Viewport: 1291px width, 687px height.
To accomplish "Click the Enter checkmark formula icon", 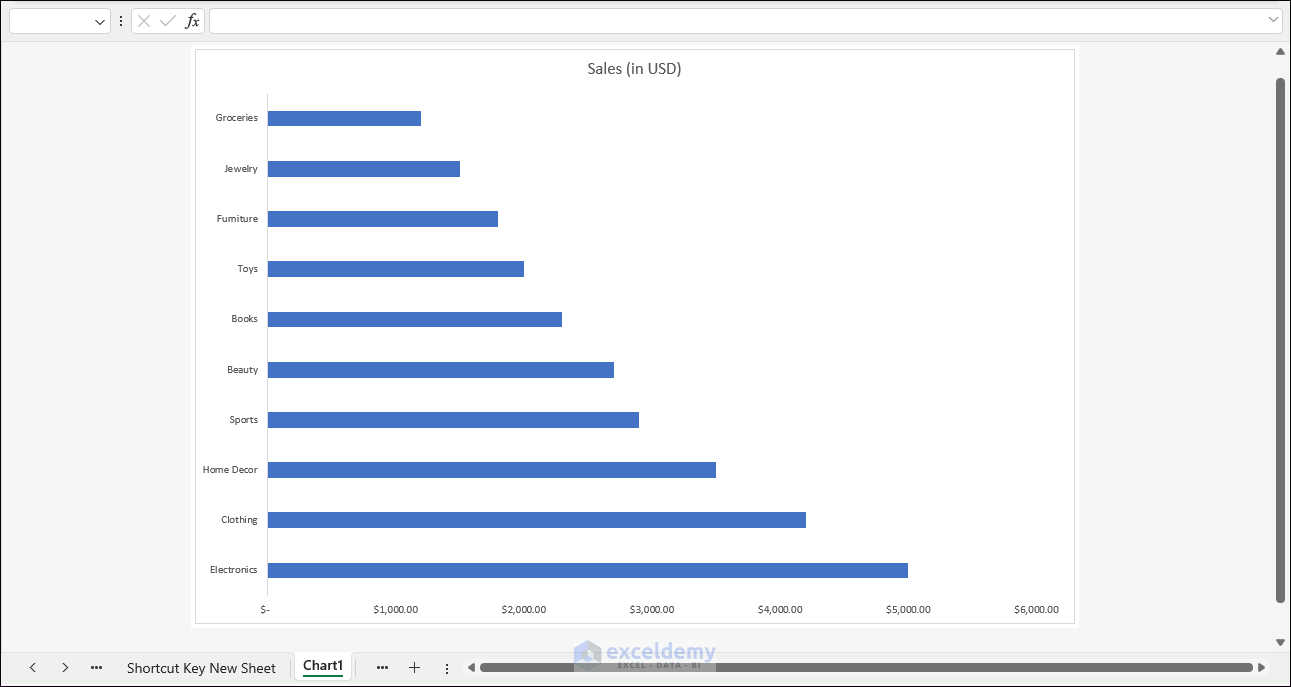I will (167, 21).
